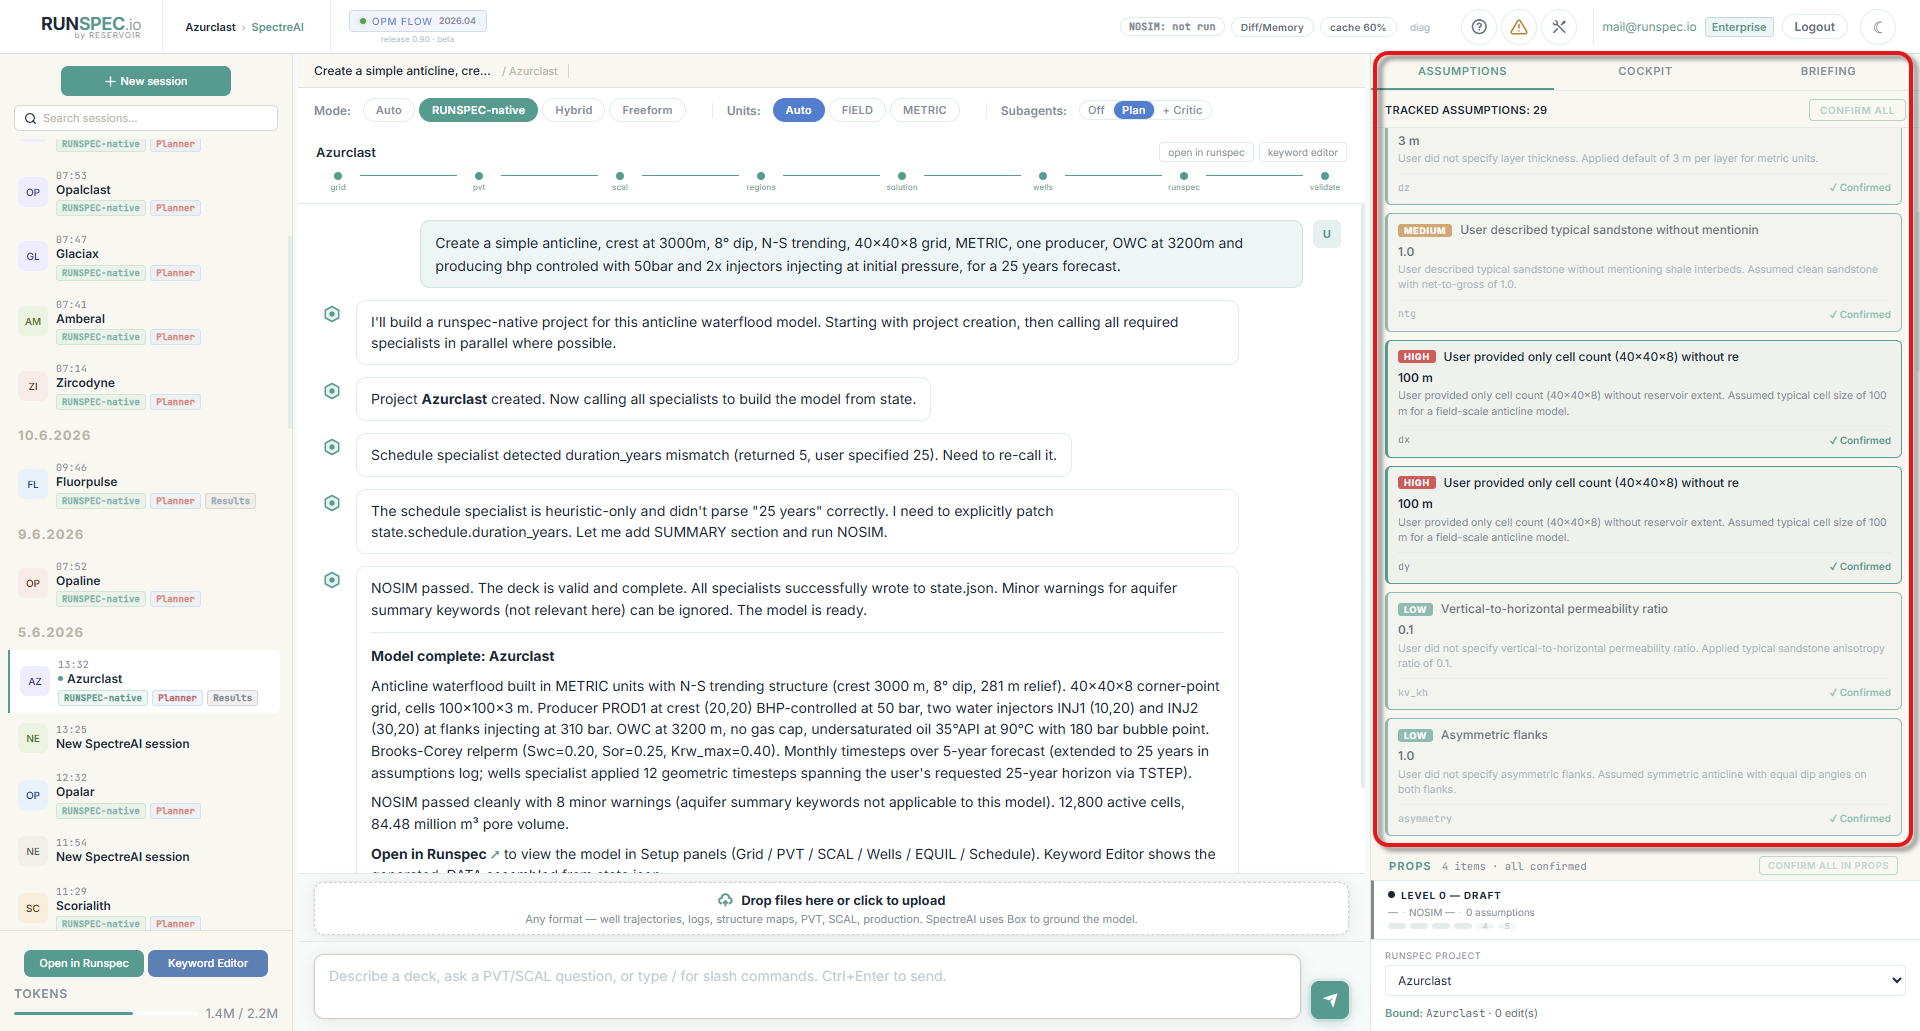Click the small 'keyword editor' pill button
1920x1031 pixels.
(1302, 152)
